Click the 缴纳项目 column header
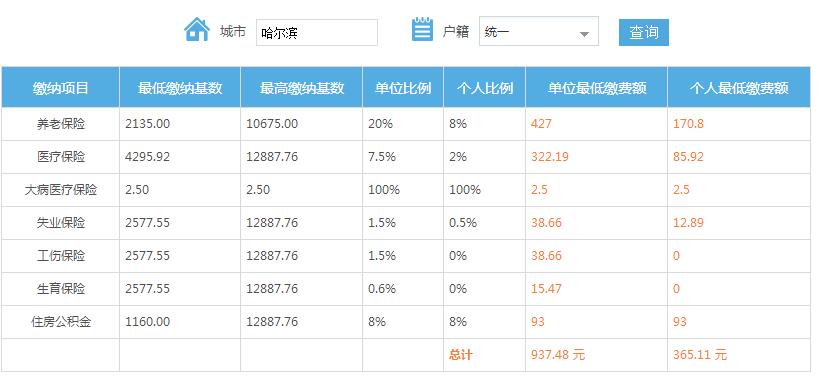This screenshot has height=384, width=822. coord(60,88)
